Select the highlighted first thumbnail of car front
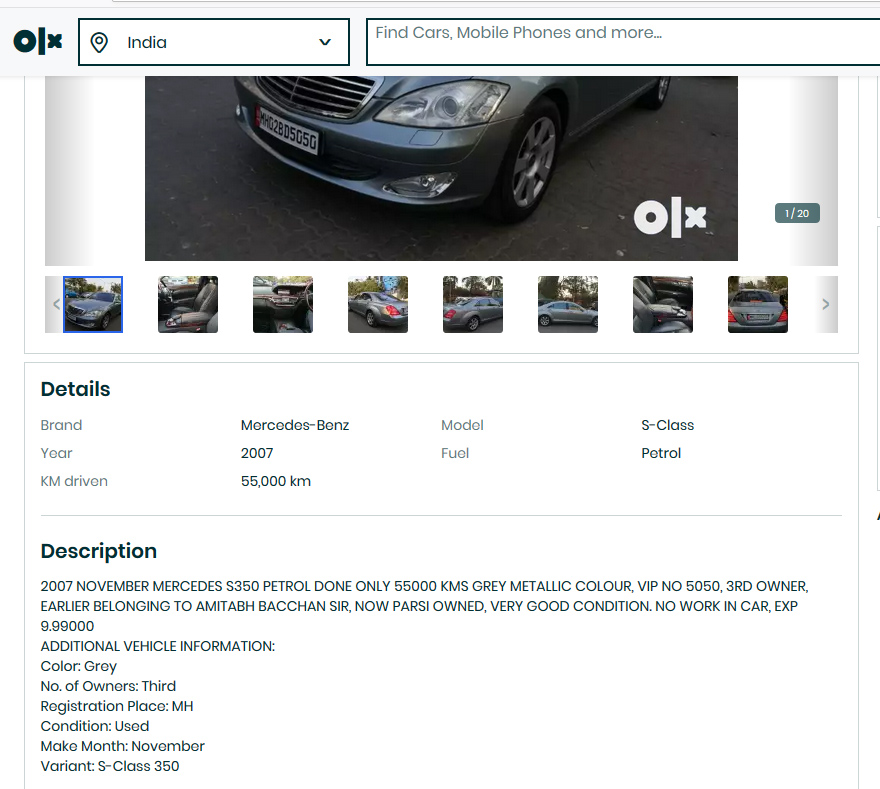 93,304
